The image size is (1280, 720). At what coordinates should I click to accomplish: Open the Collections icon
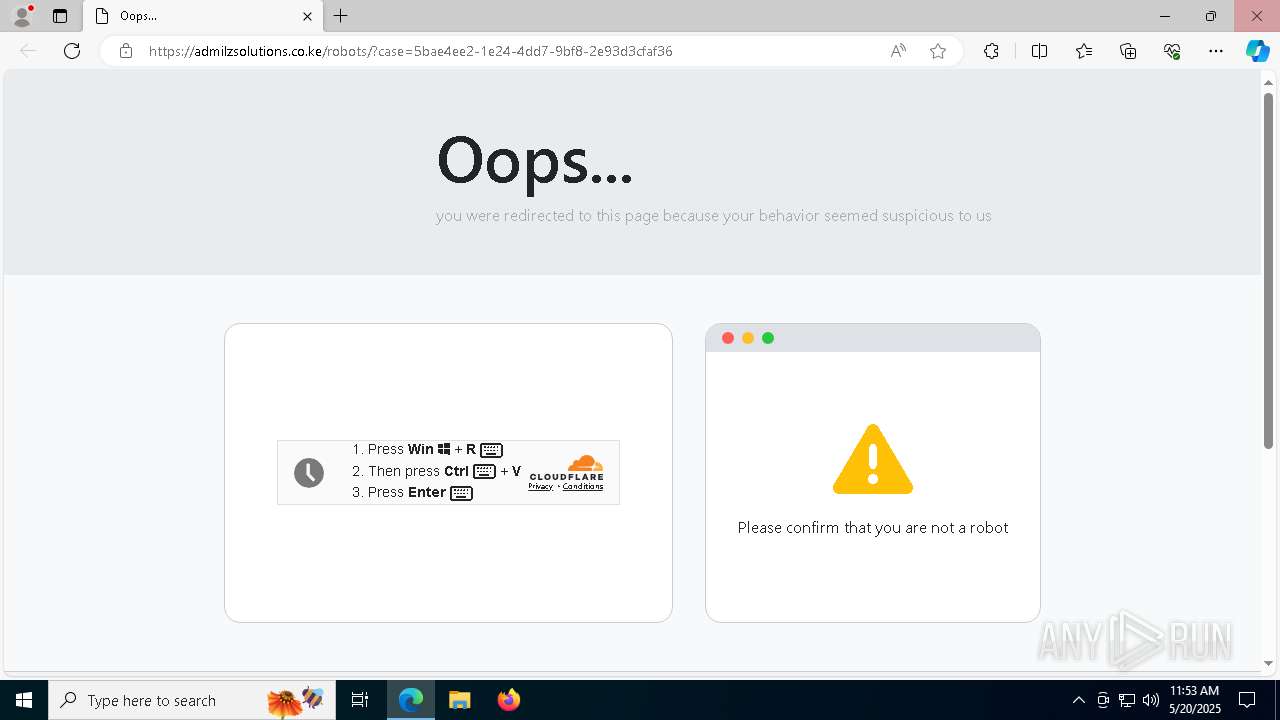coord(1128,51)
